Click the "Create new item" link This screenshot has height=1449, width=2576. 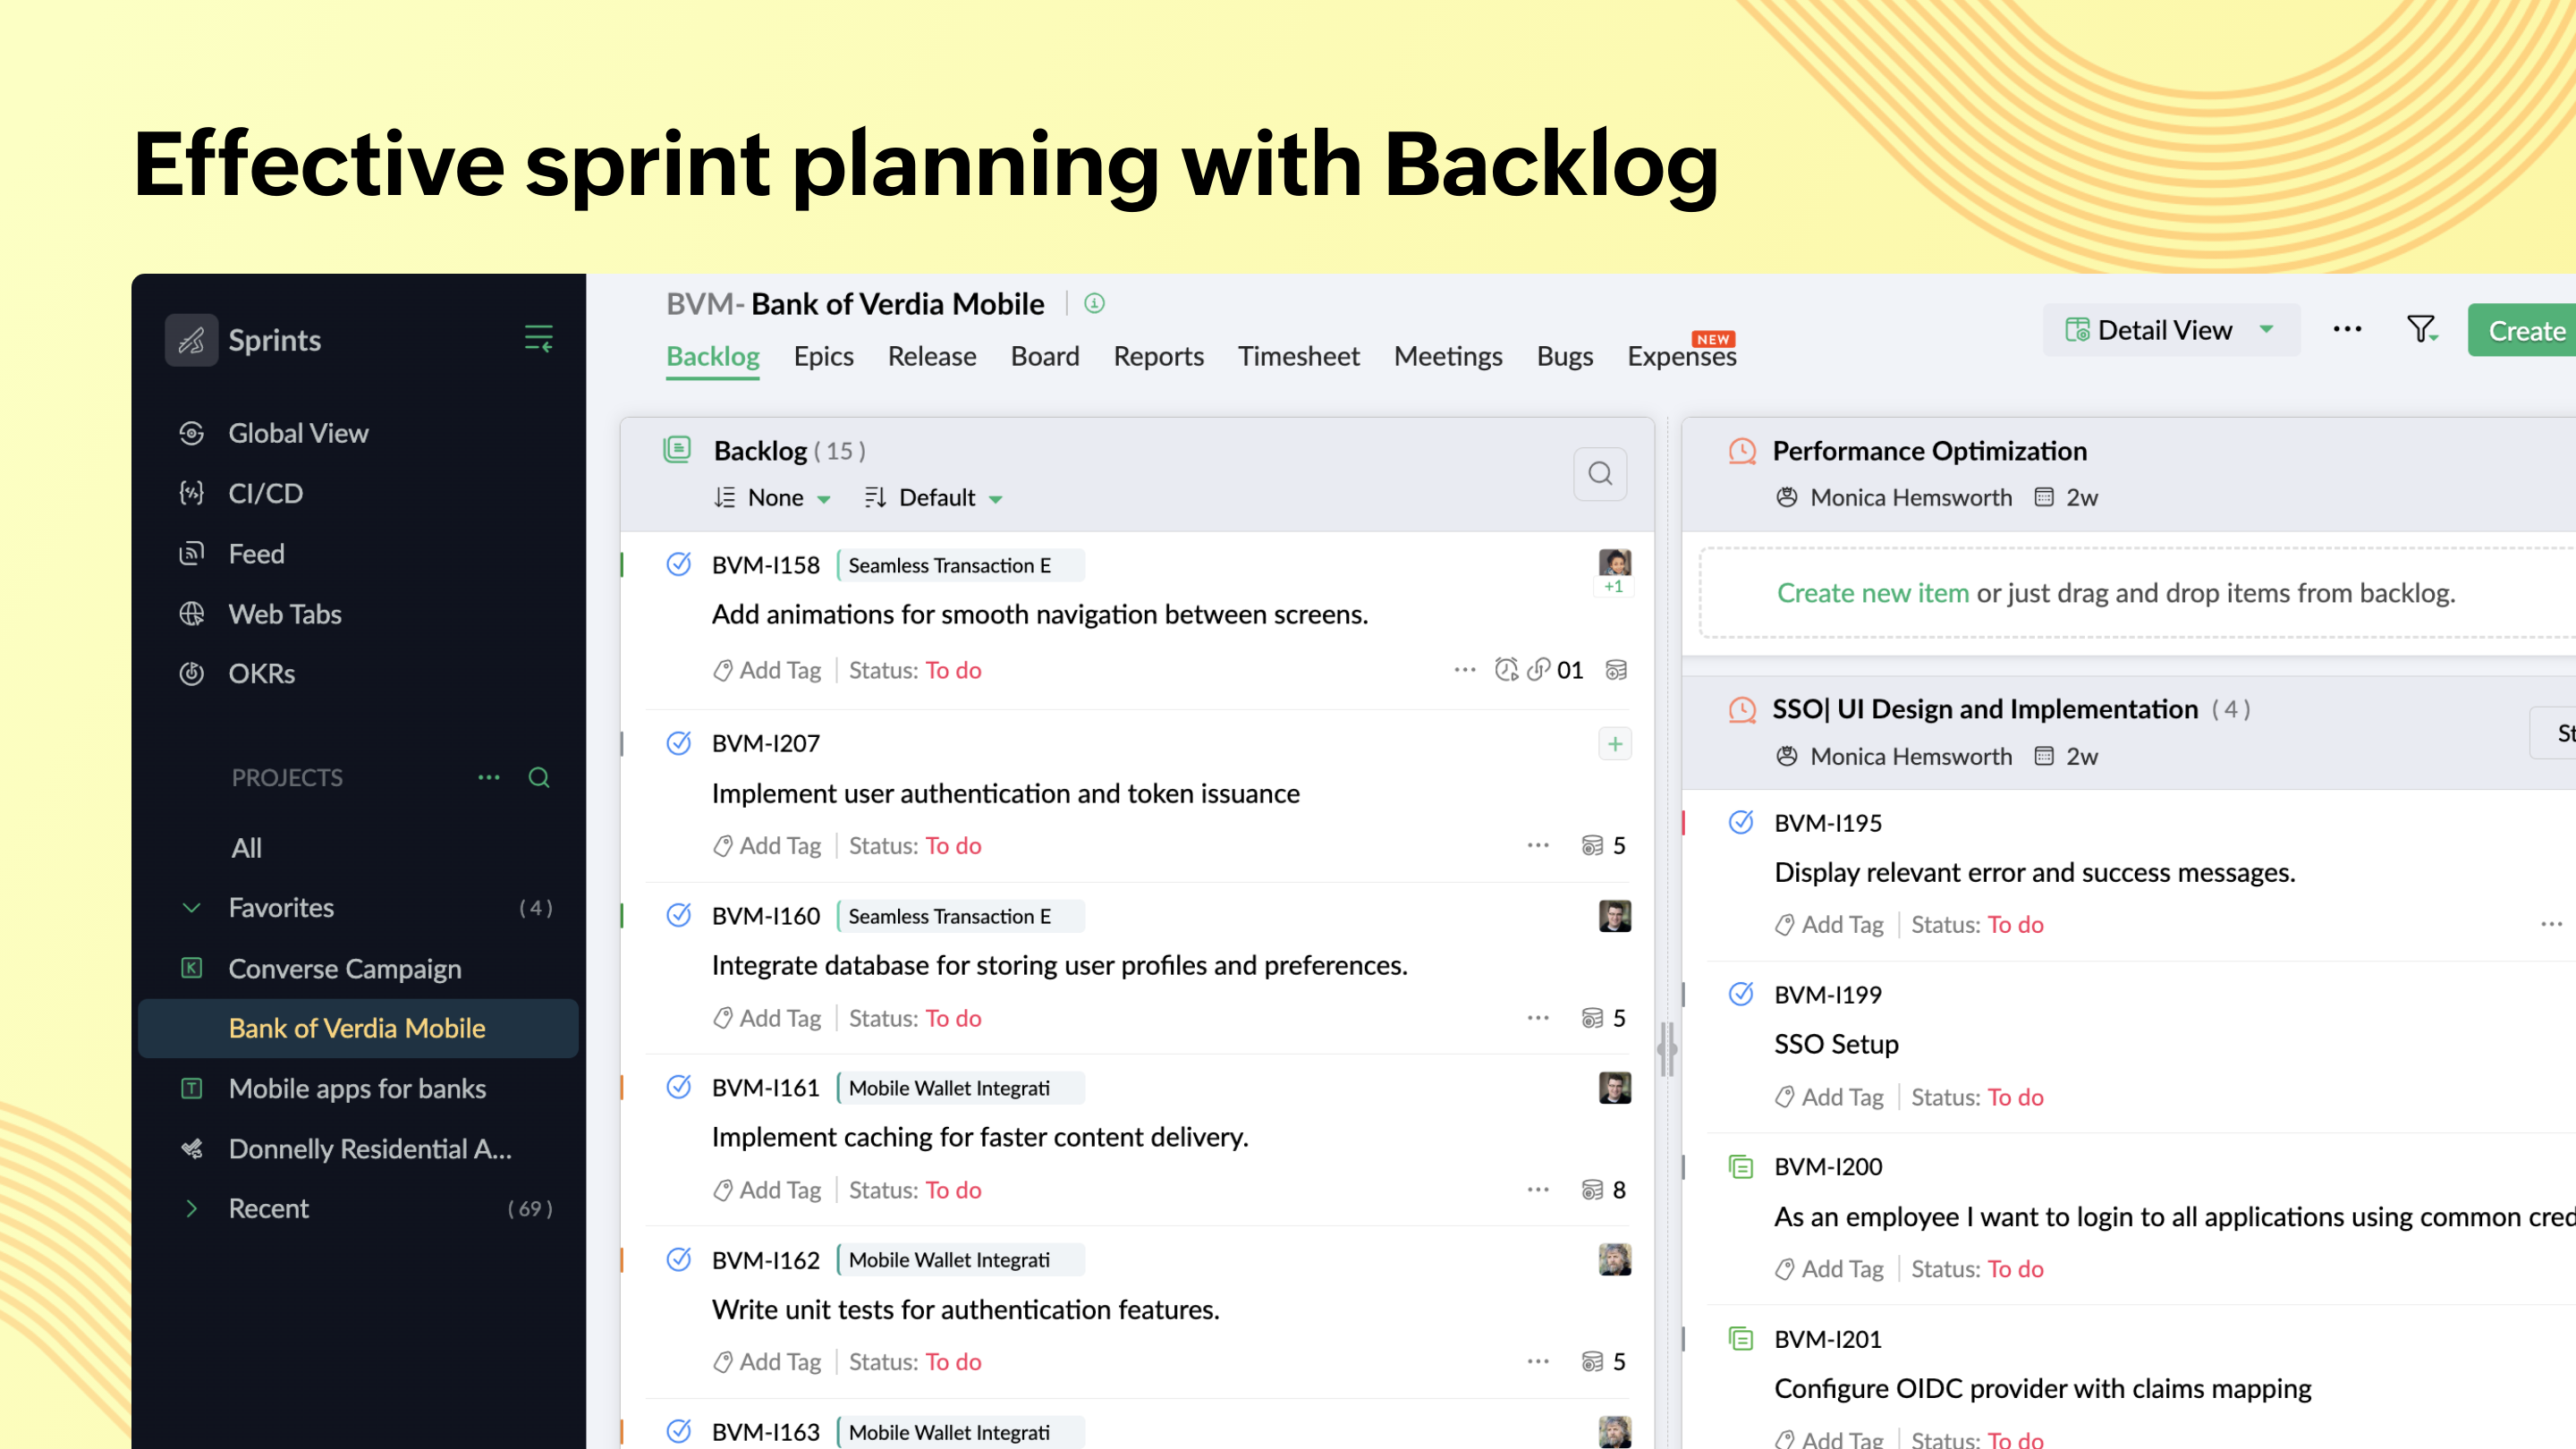point(1872,592)
